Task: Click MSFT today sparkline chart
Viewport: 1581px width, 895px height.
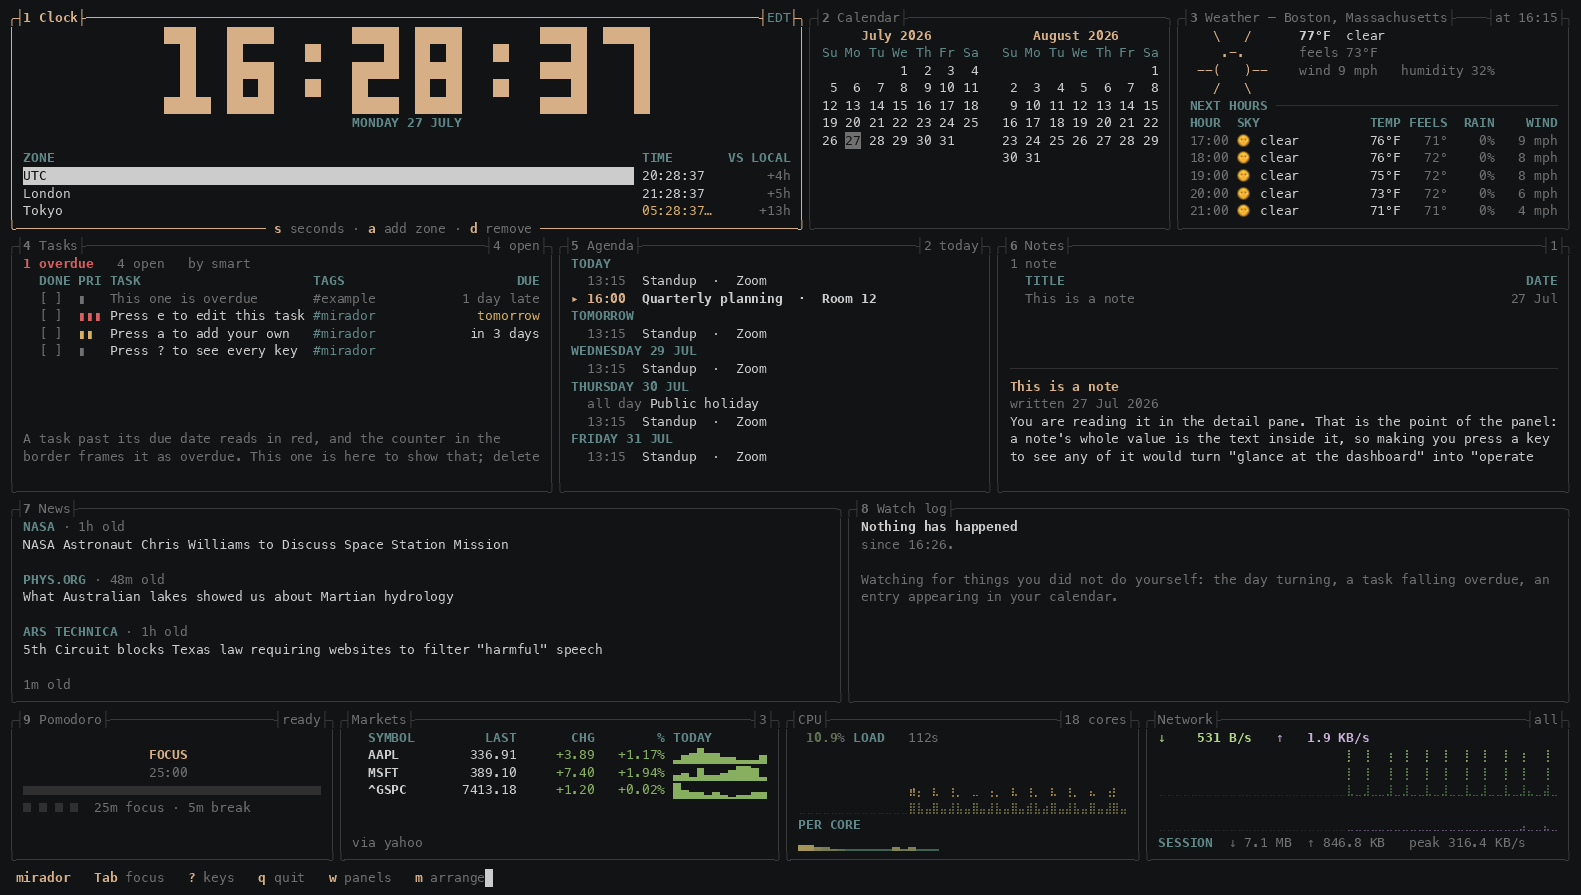Action: [x=720, y=773]
